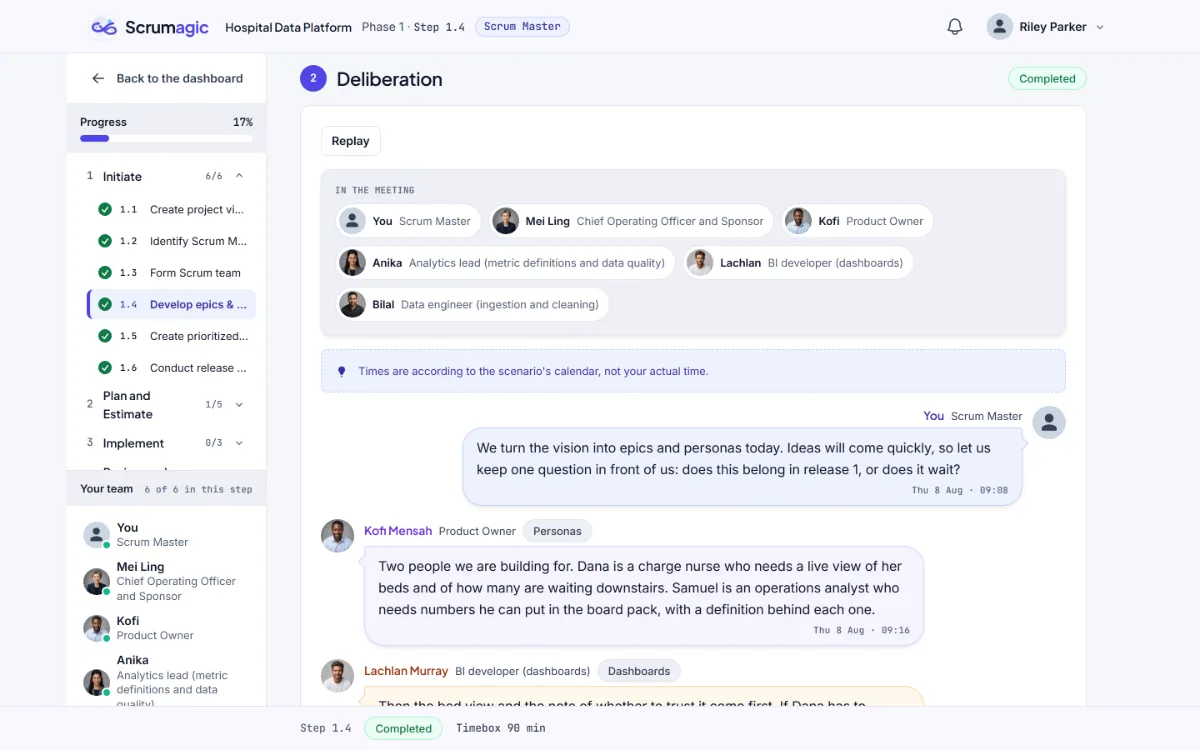
Task: Select Anika in Your team list
Action: tap(166, 681)
